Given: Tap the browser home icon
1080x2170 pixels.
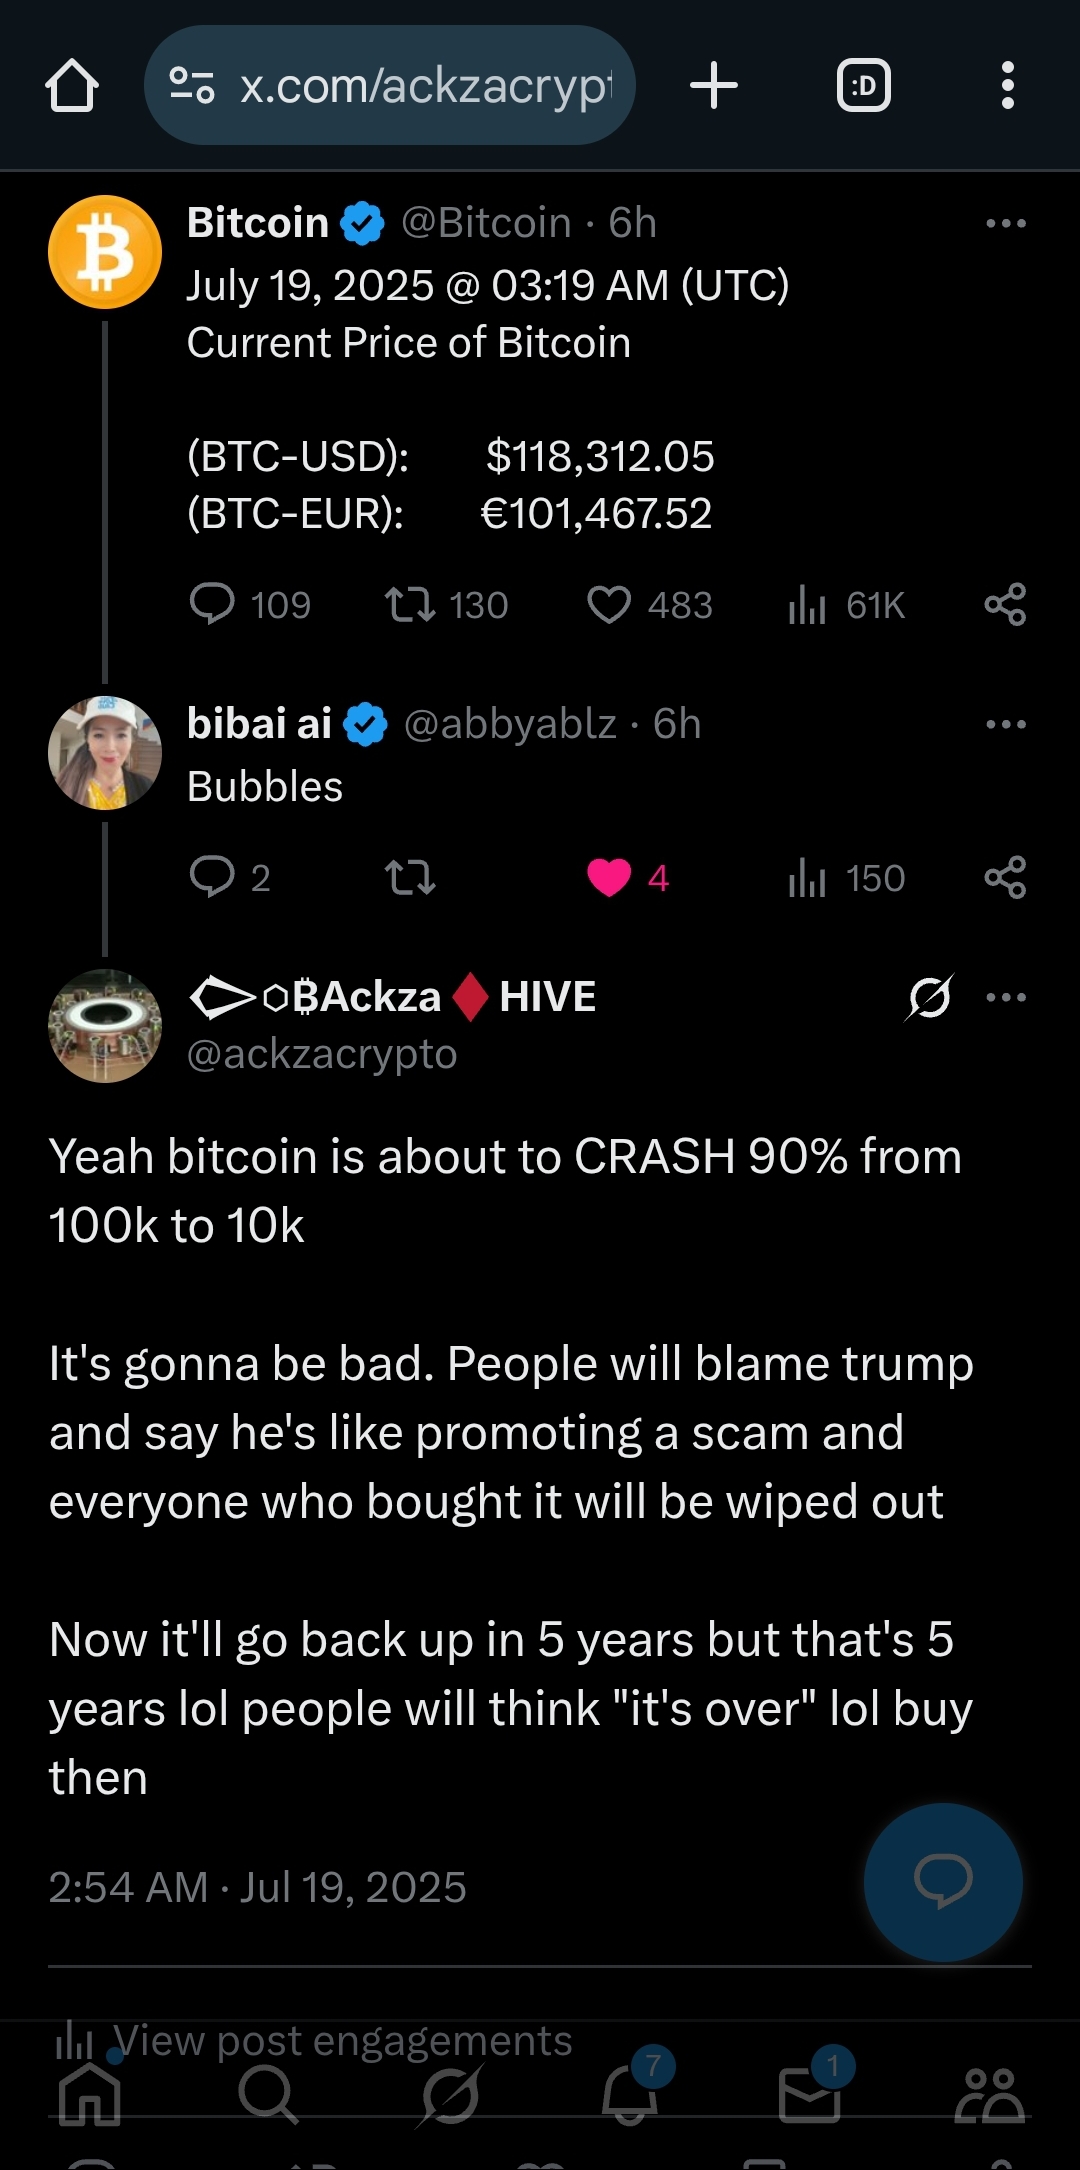Looking at the screenshot, I should [x=72, y=86].
